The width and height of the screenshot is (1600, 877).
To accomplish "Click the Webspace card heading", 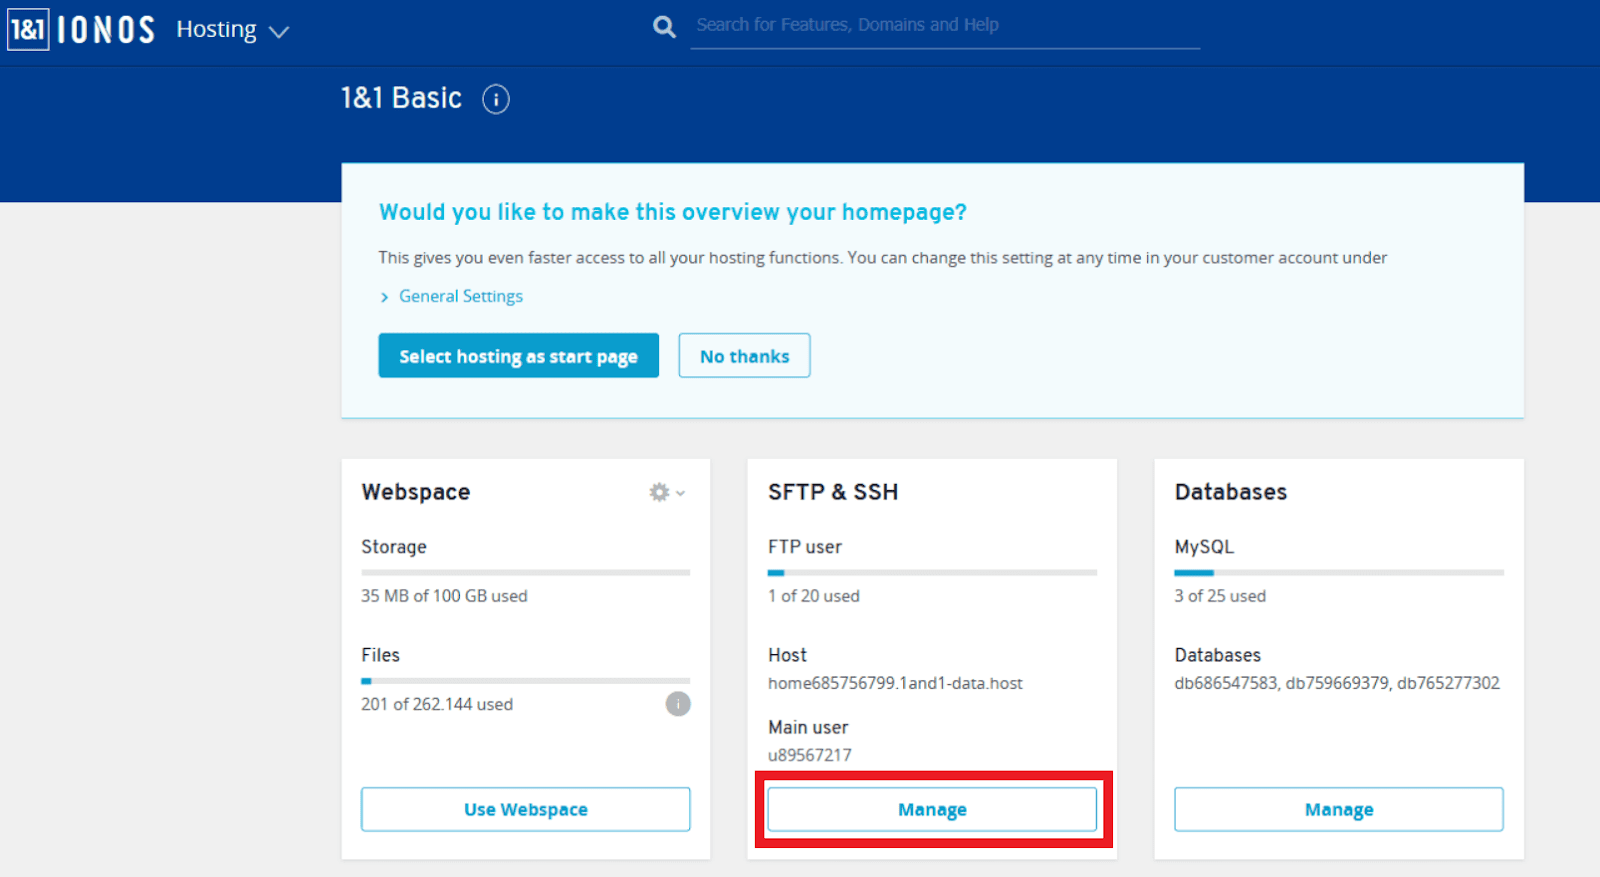I will (x=416, y=492).
